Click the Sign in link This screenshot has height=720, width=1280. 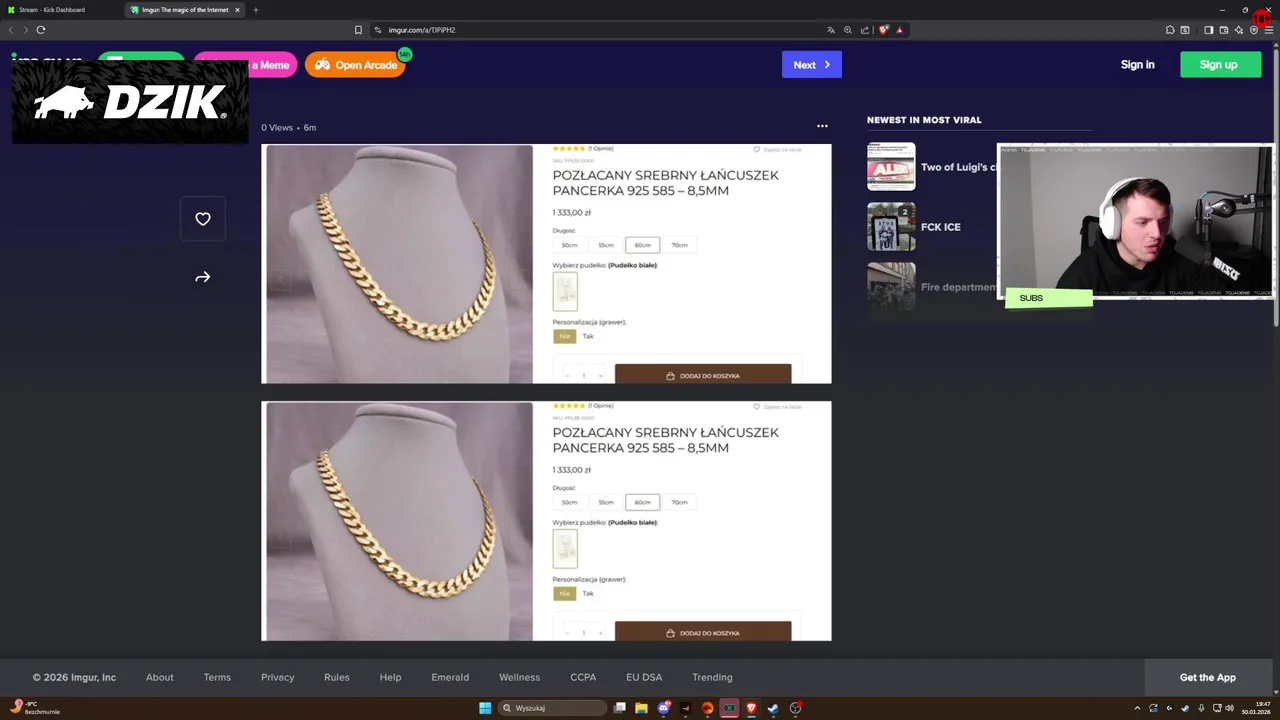[x=1137, y=65]
